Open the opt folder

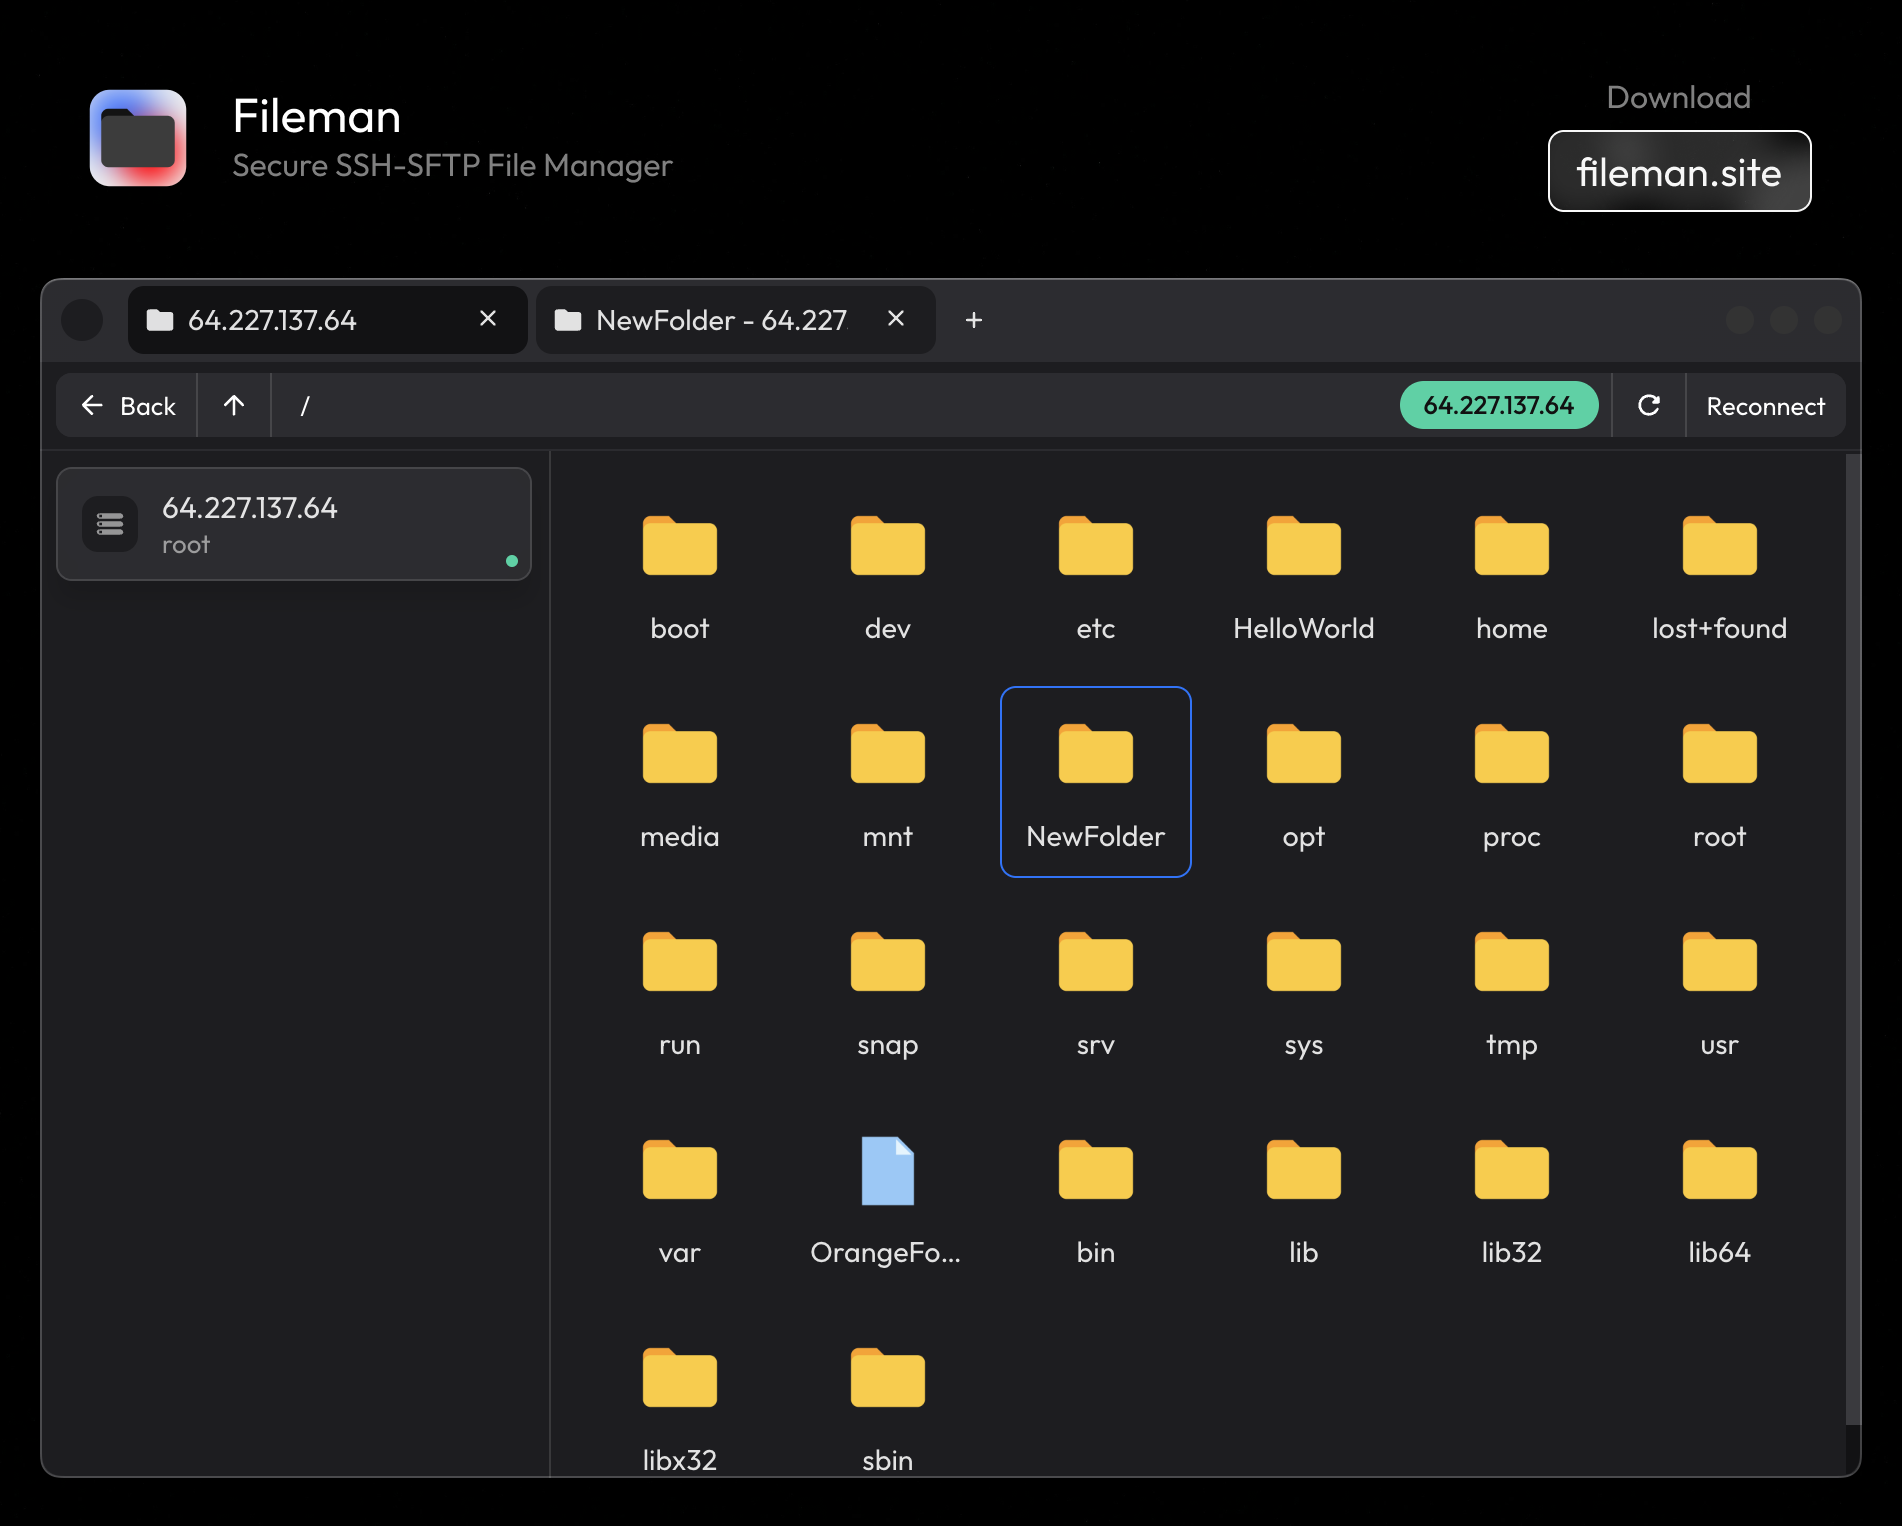click(1304, 782)
